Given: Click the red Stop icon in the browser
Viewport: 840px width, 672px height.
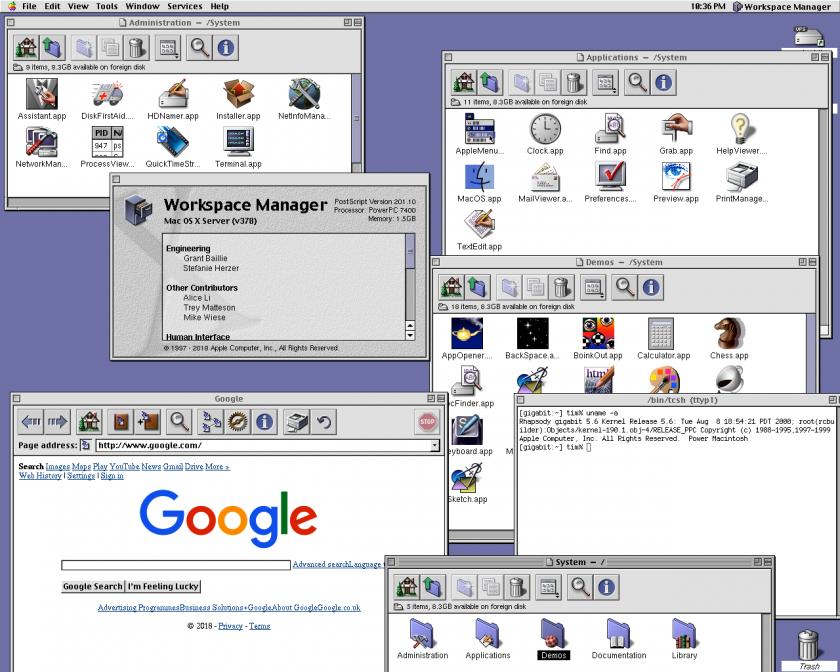Looking at the screenshot, I should point(427,422).
